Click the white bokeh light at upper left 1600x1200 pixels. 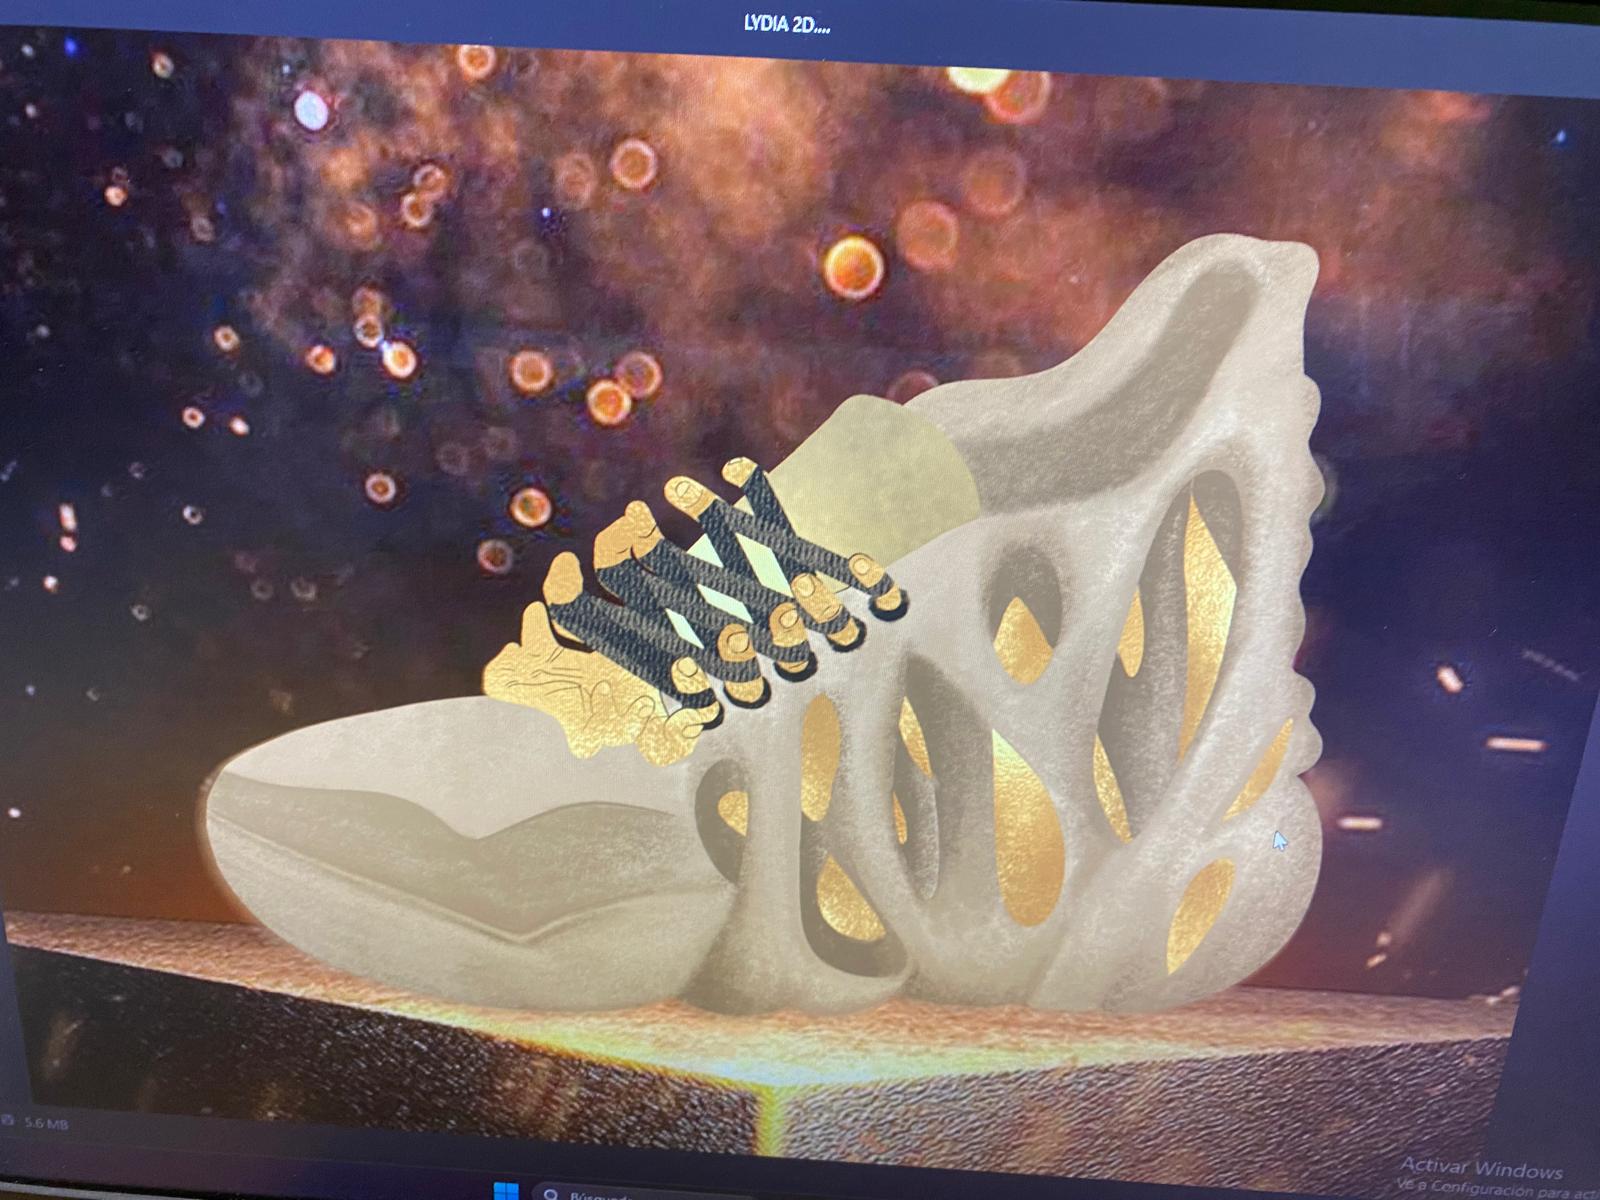tap(311, 110)
